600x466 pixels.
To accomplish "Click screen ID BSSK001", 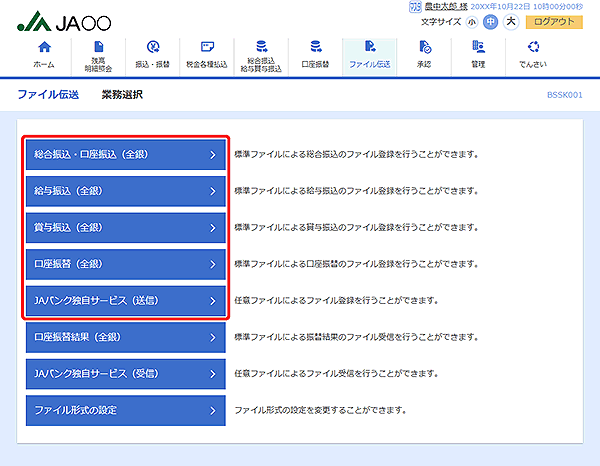I will tap(564, 95).
